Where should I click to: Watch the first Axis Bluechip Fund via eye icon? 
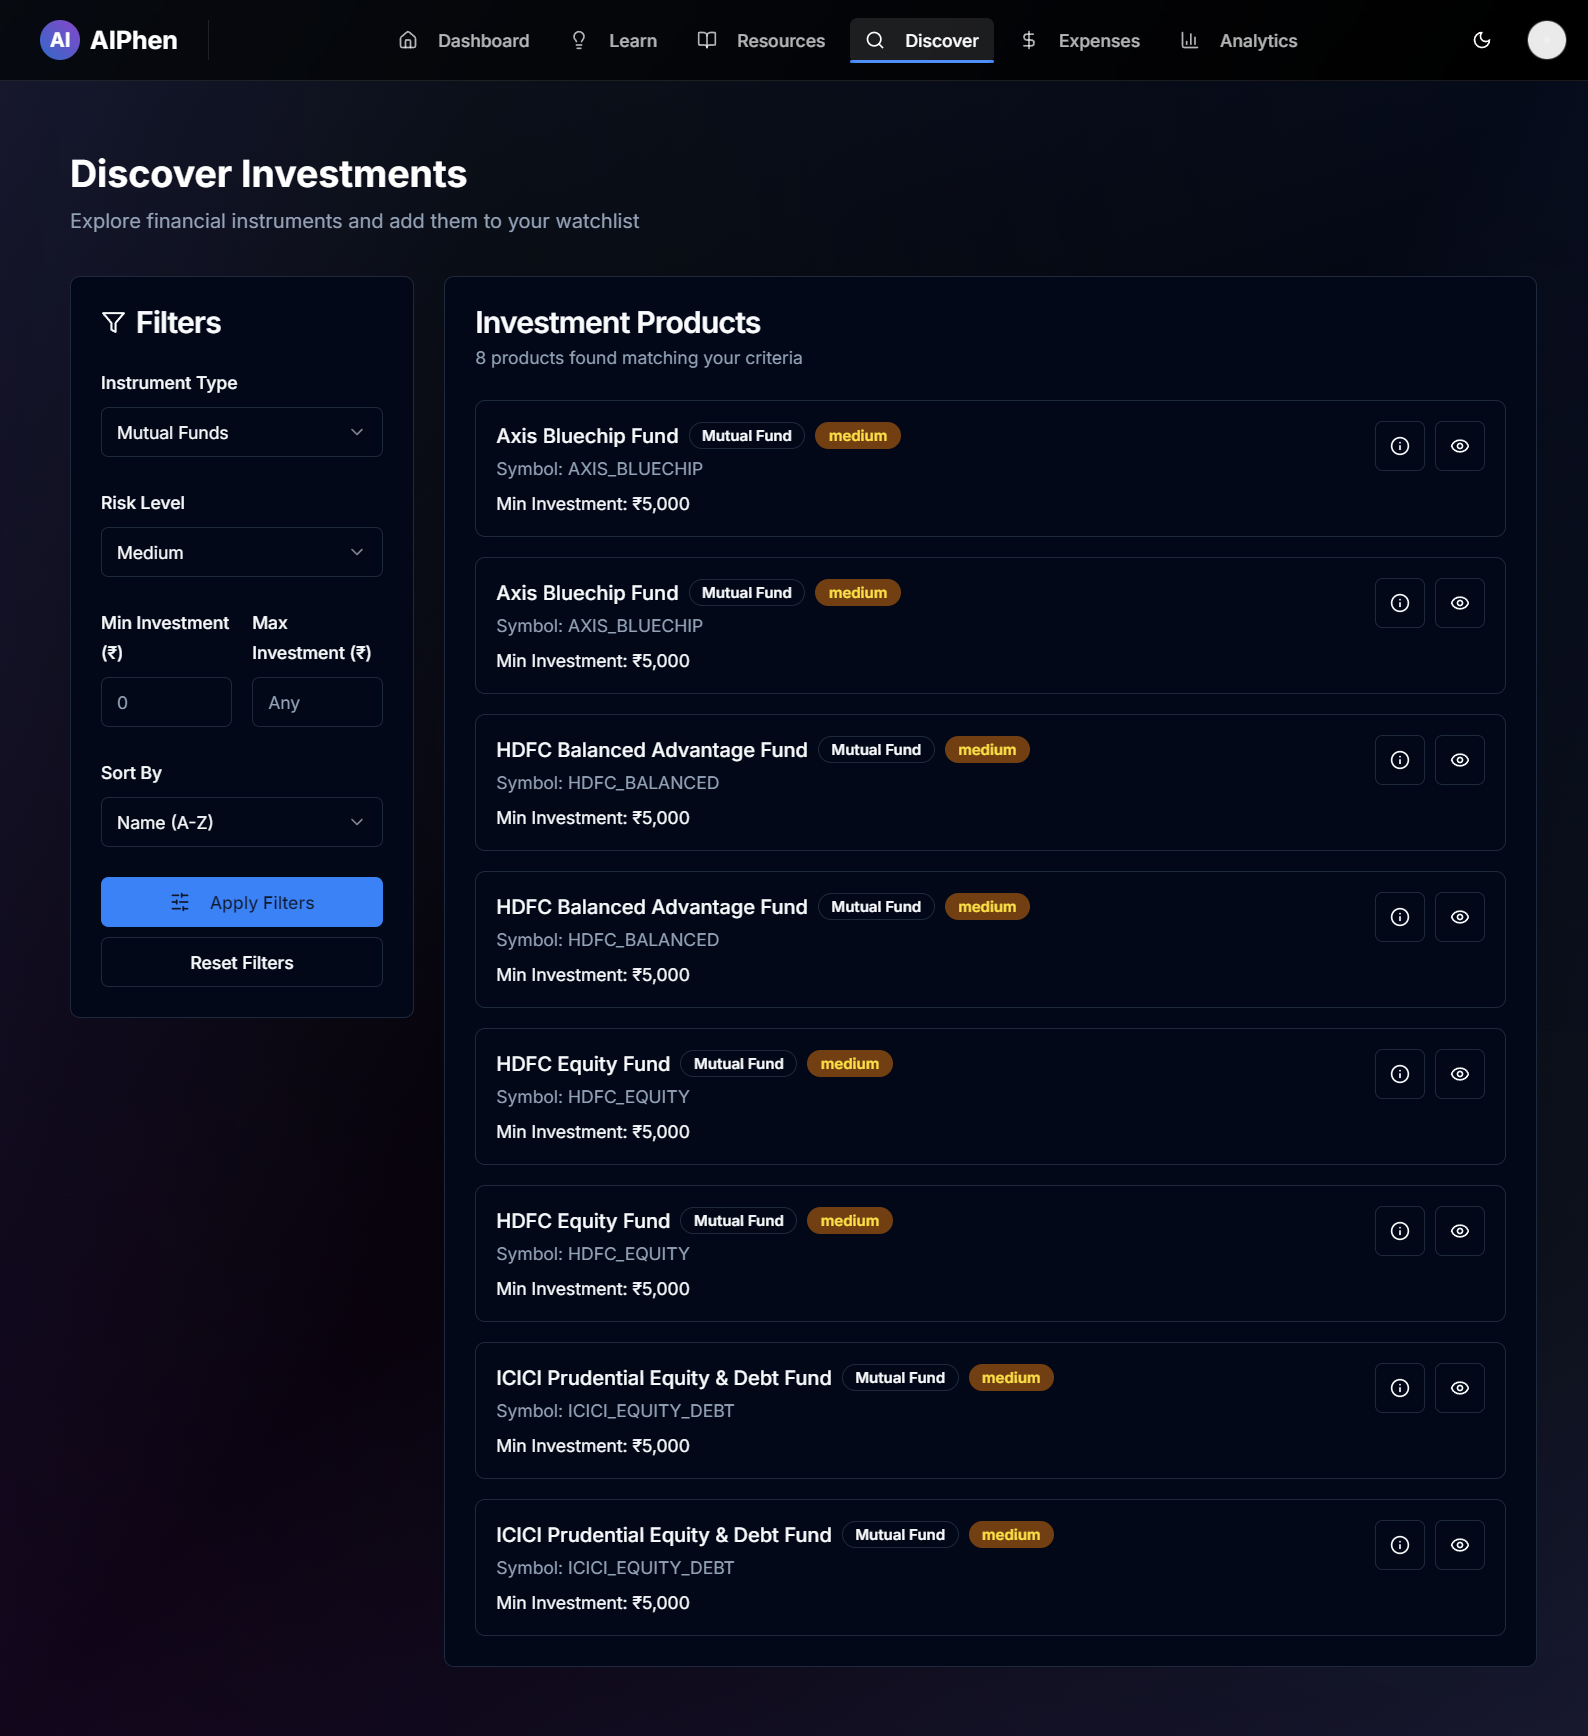tap(1460, 446)
